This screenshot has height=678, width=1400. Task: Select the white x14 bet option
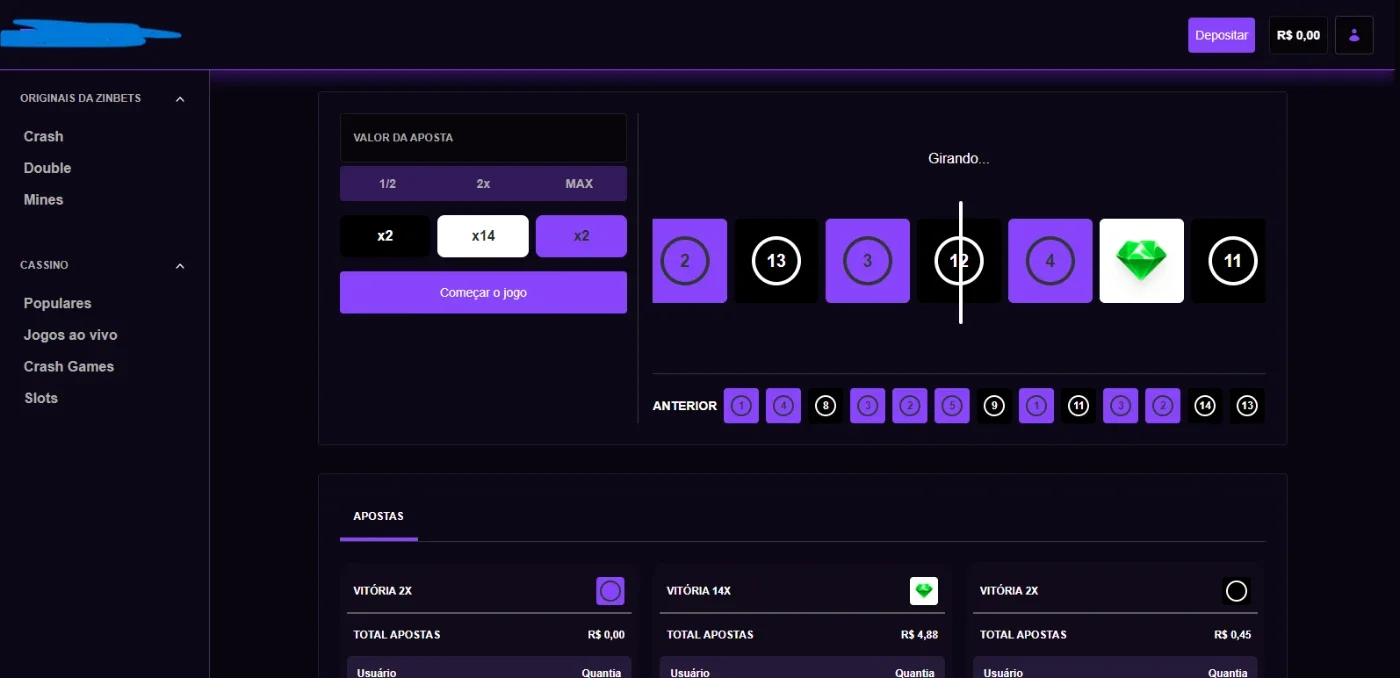(x=483, y=236)
